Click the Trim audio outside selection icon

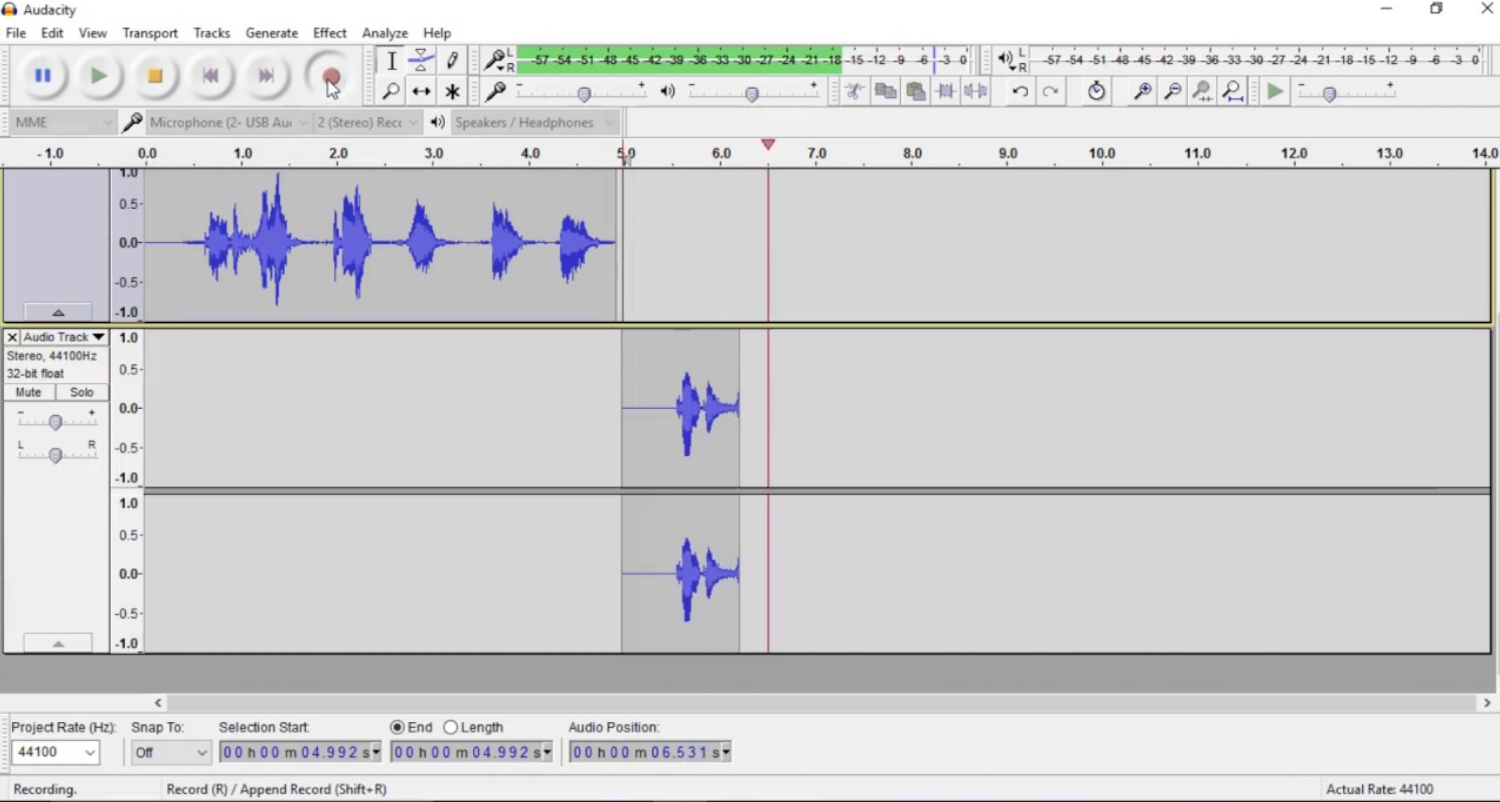tap(945, 91)
